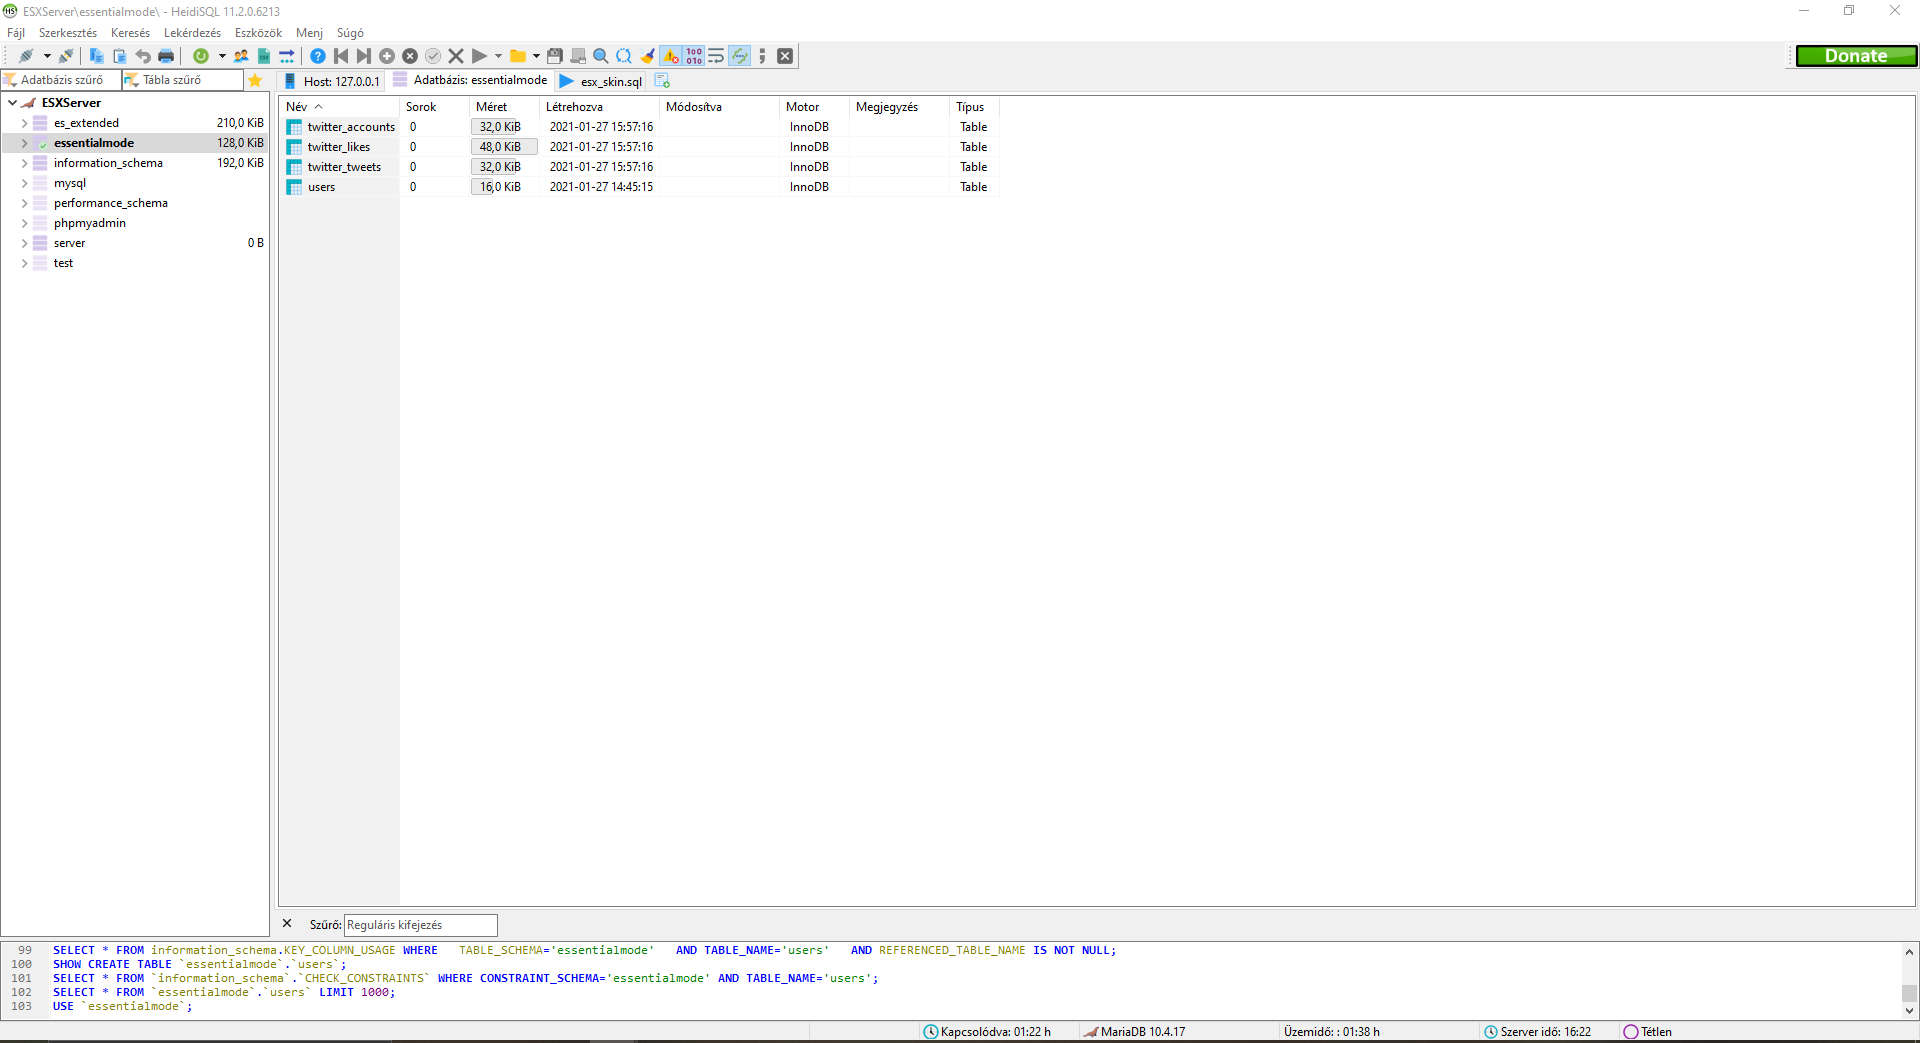Expand the mysql database tree item

pyautogui.click(x=24, y=183)
